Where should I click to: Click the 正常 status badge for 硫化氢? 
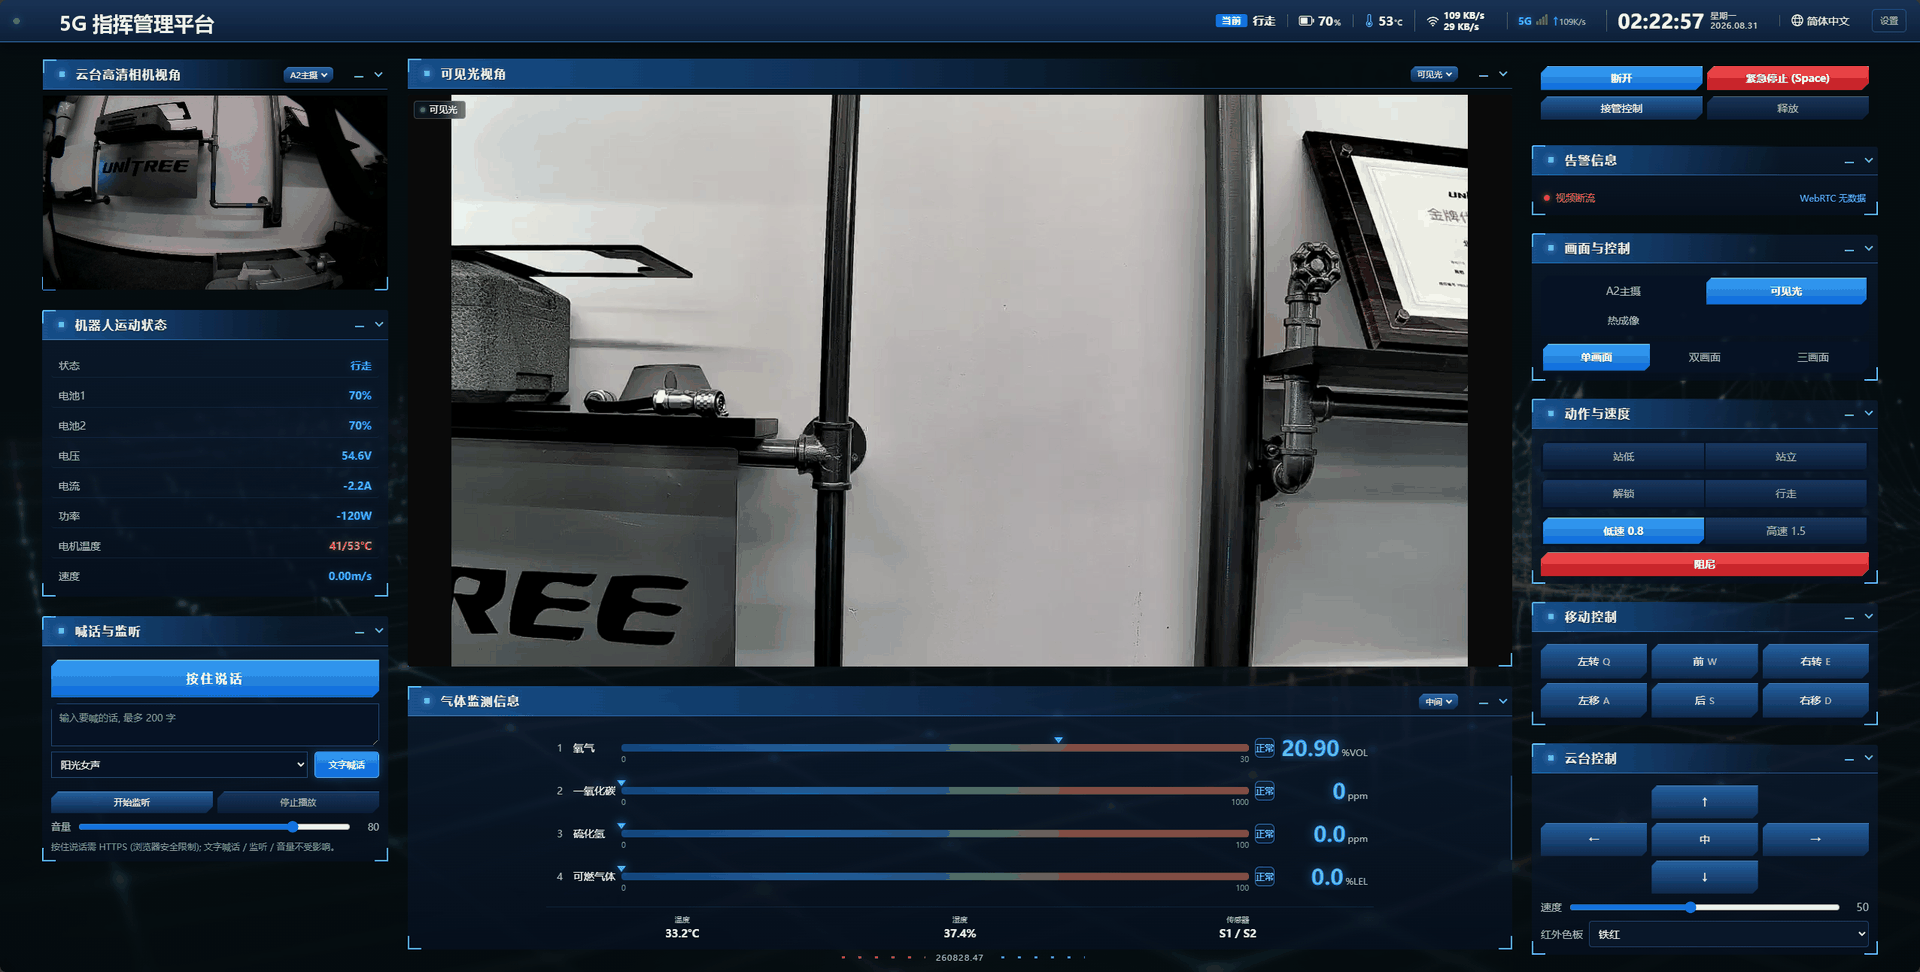(x=1265, y=834)
